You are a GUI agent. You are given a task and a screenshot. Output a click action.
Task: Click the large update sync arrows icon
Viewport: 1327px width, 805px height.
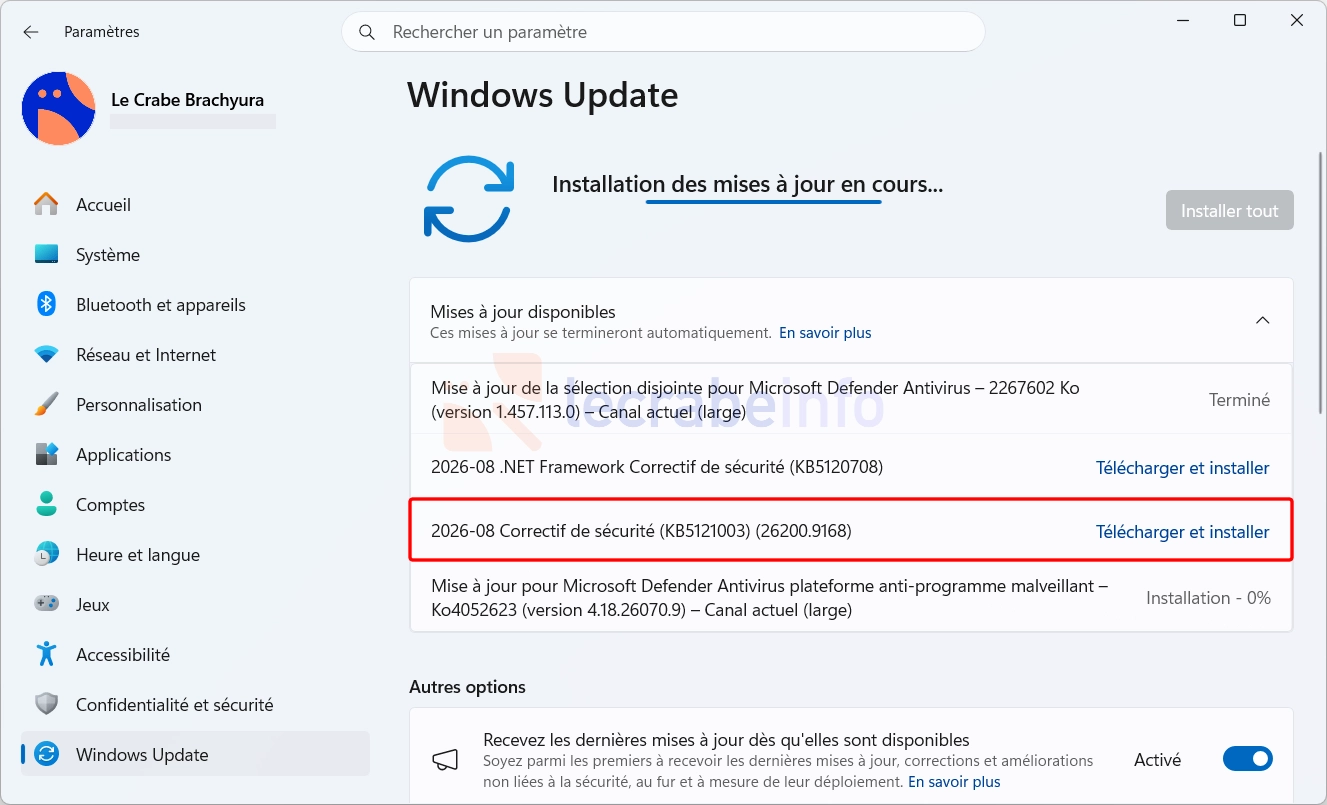[469, 198]
